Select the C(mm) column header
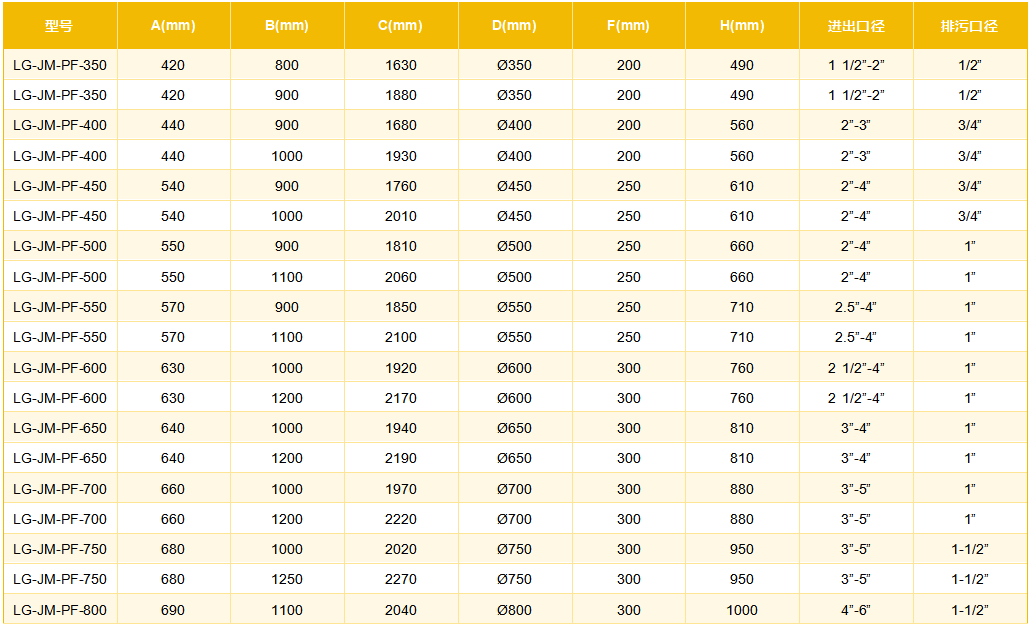 [x=400, y=26]
